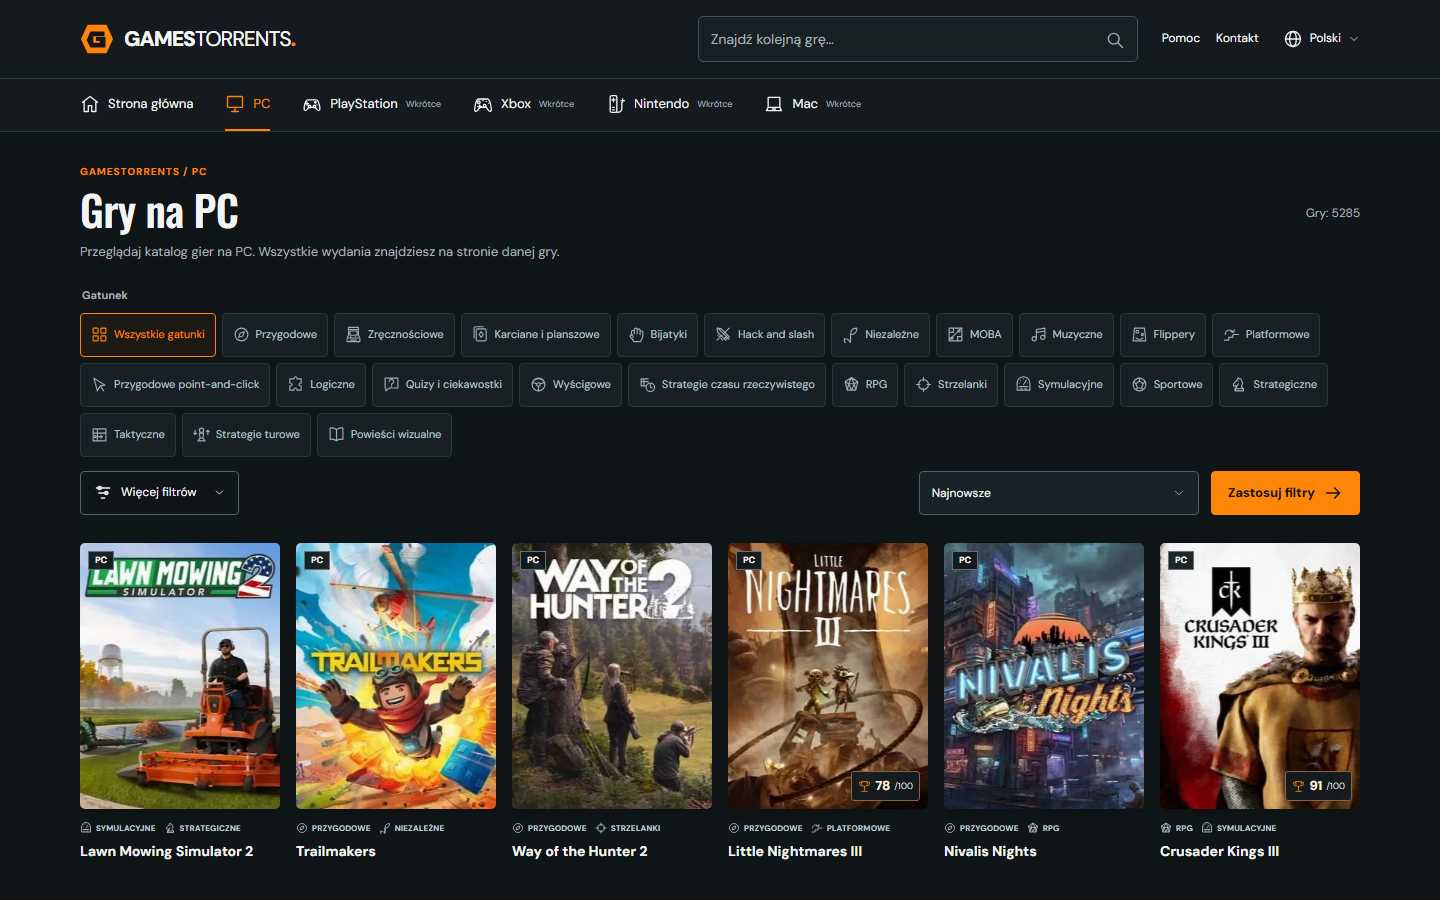Open the Polski language dropdown chevron

coord(1354,39)
